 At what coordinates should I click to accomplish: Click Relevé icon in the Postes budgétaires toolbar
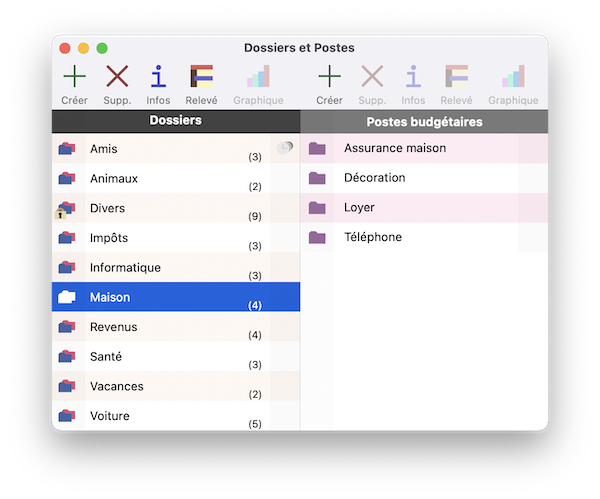pyautogui.click(x=457, y=76)
